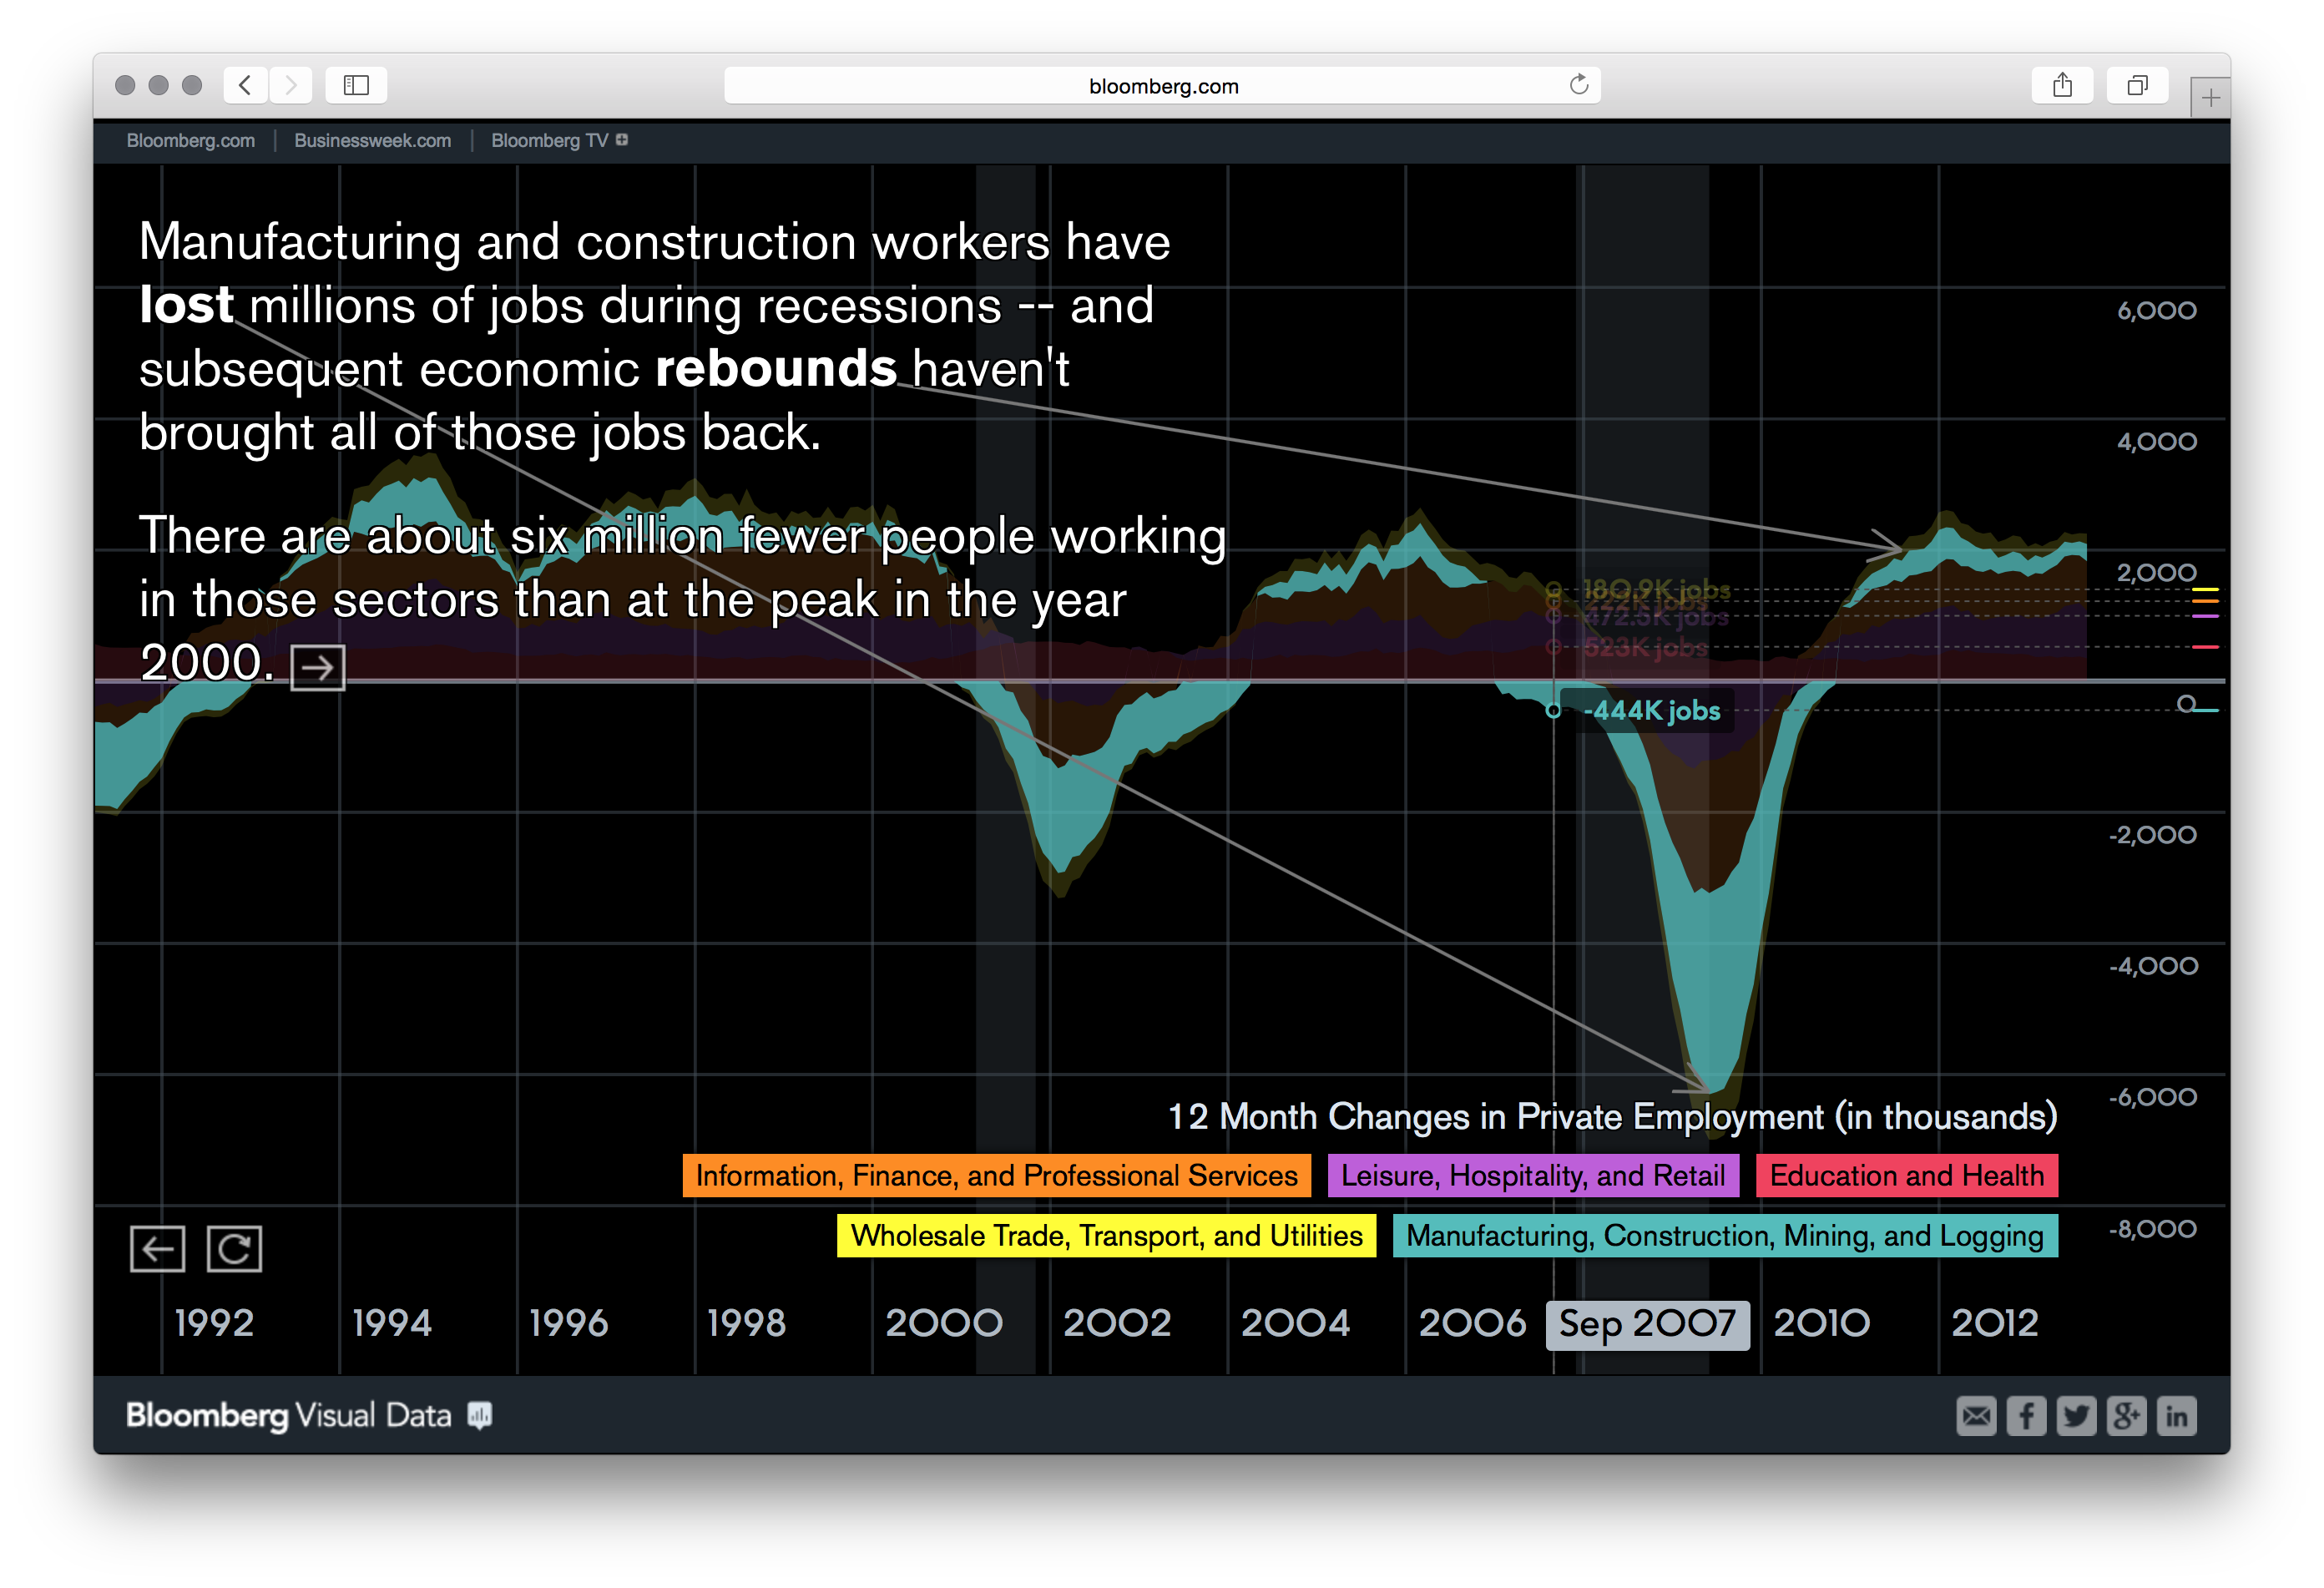2324x1588 pixels.
Task: Toggle the Wholesale Trade, Transport, and Utilities legend
Action: tap(1104, 1236)
